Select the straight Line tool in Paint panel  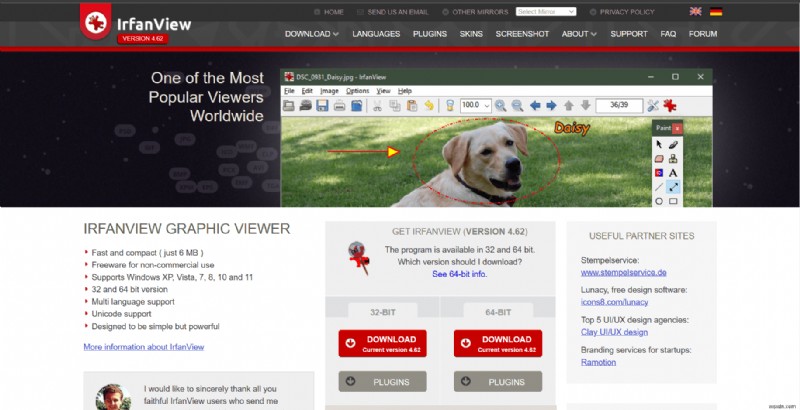pyautogui.click(x=659, y=187)
